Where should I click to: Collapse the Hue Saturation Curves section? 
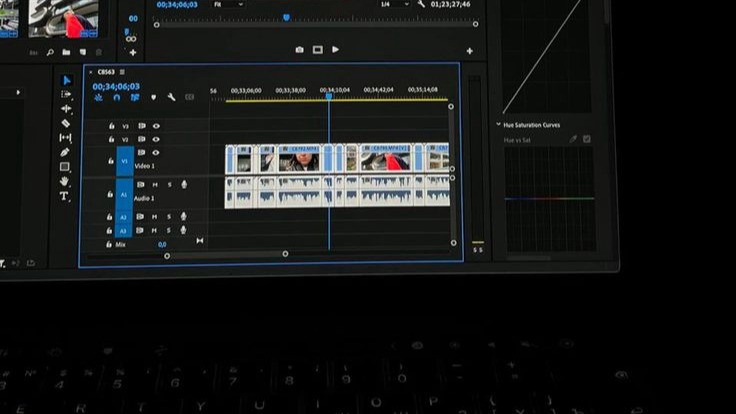[x=498, y=124]
